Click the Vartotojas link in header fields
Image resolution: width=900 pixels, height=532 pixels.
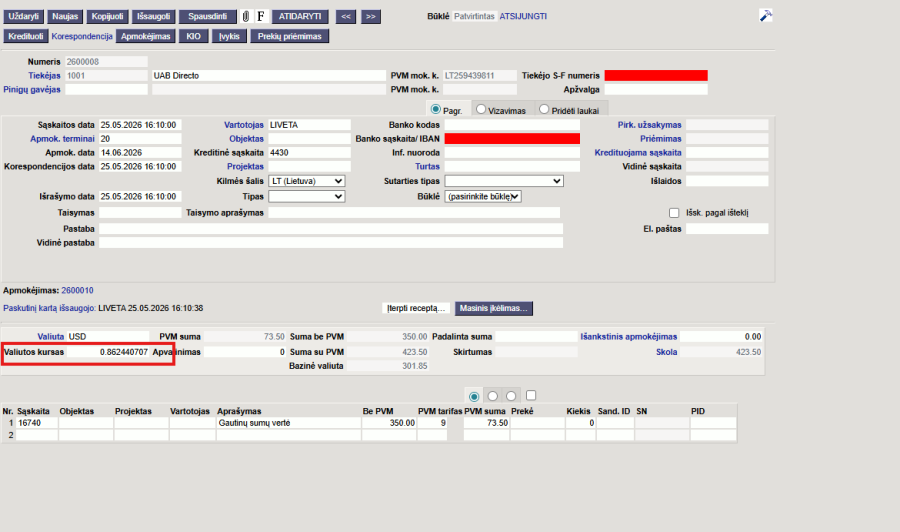pyautogui.click(x=244, y=125)
